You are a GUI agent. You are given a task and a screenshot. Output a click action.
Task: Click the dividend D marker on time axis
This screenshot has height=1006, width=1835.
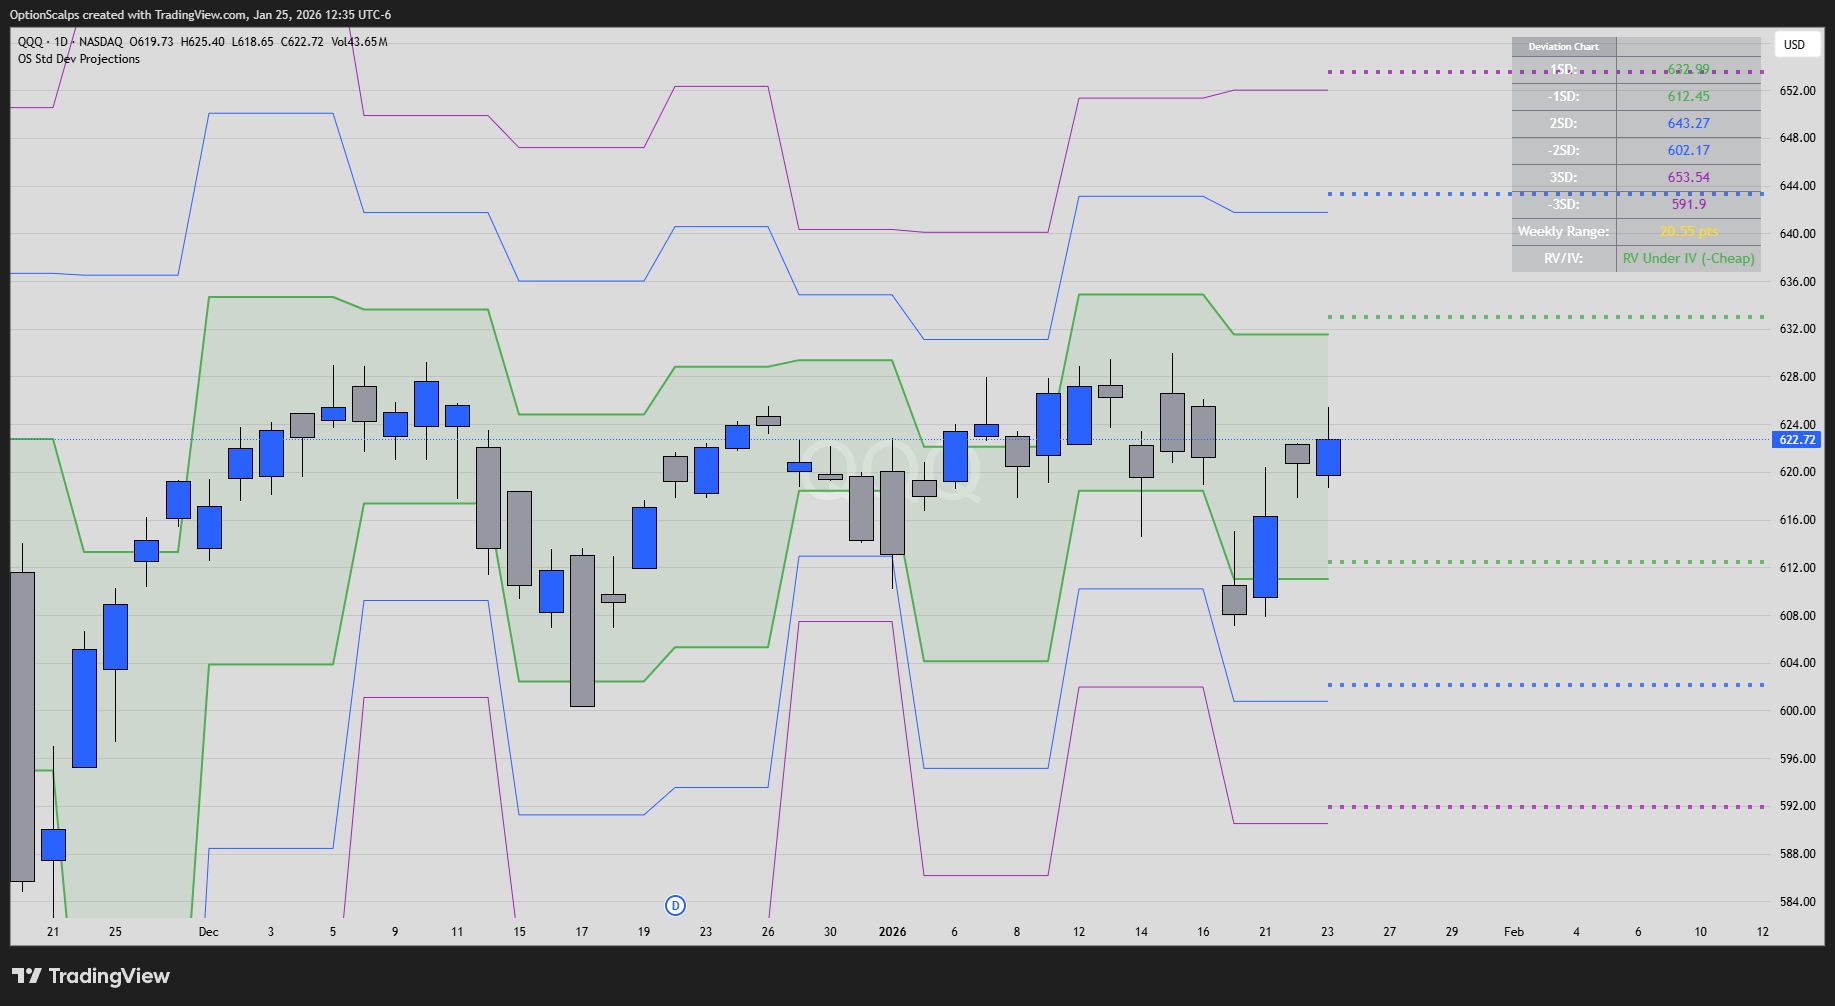(675, 905)
